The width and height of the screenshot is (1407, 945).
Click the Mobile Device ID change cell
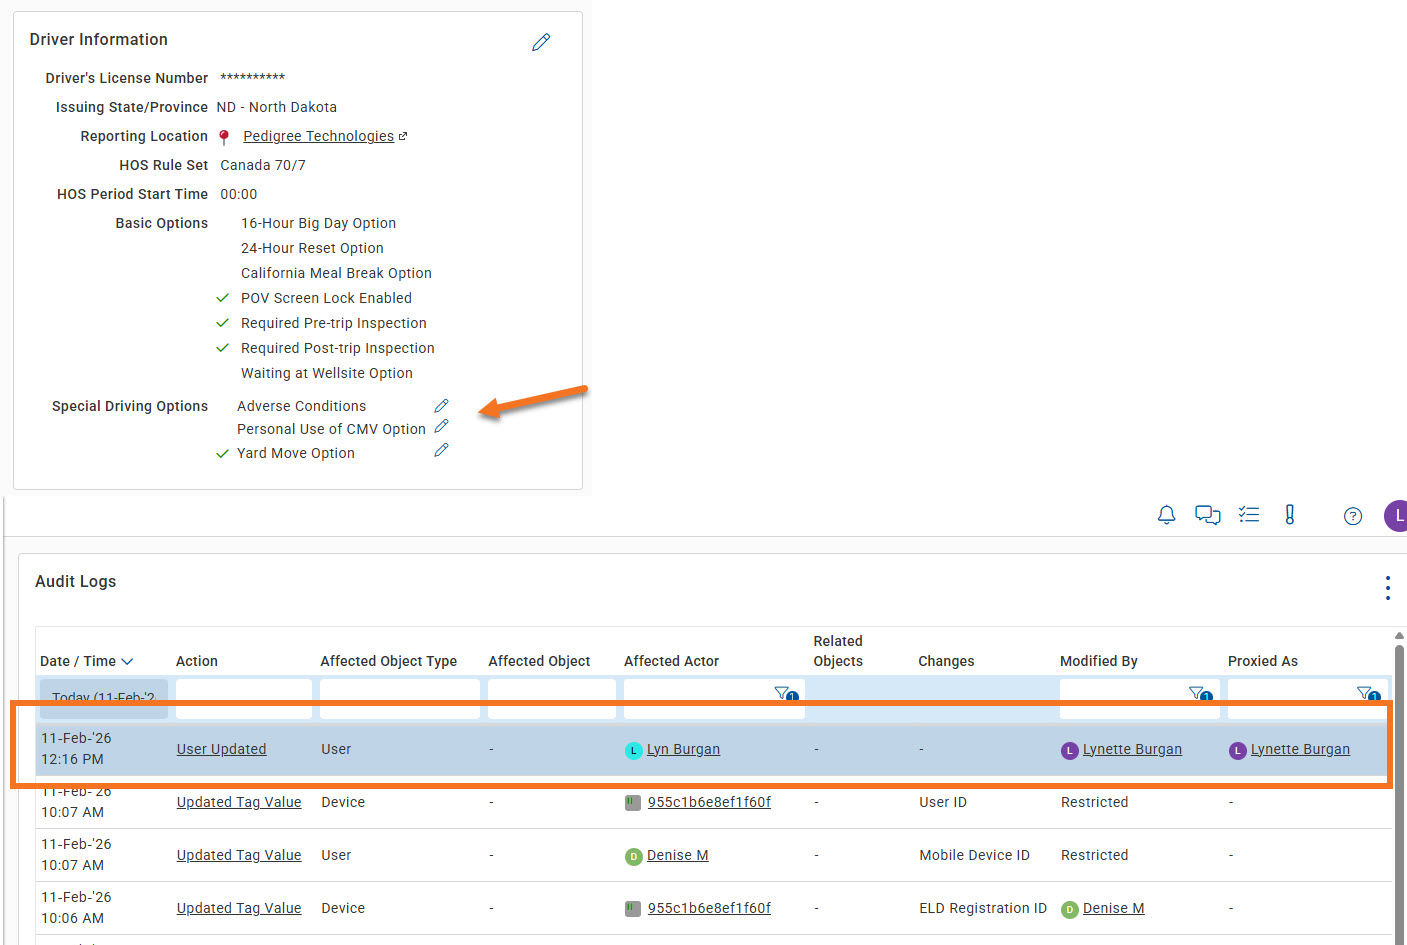tap(974, 855)
